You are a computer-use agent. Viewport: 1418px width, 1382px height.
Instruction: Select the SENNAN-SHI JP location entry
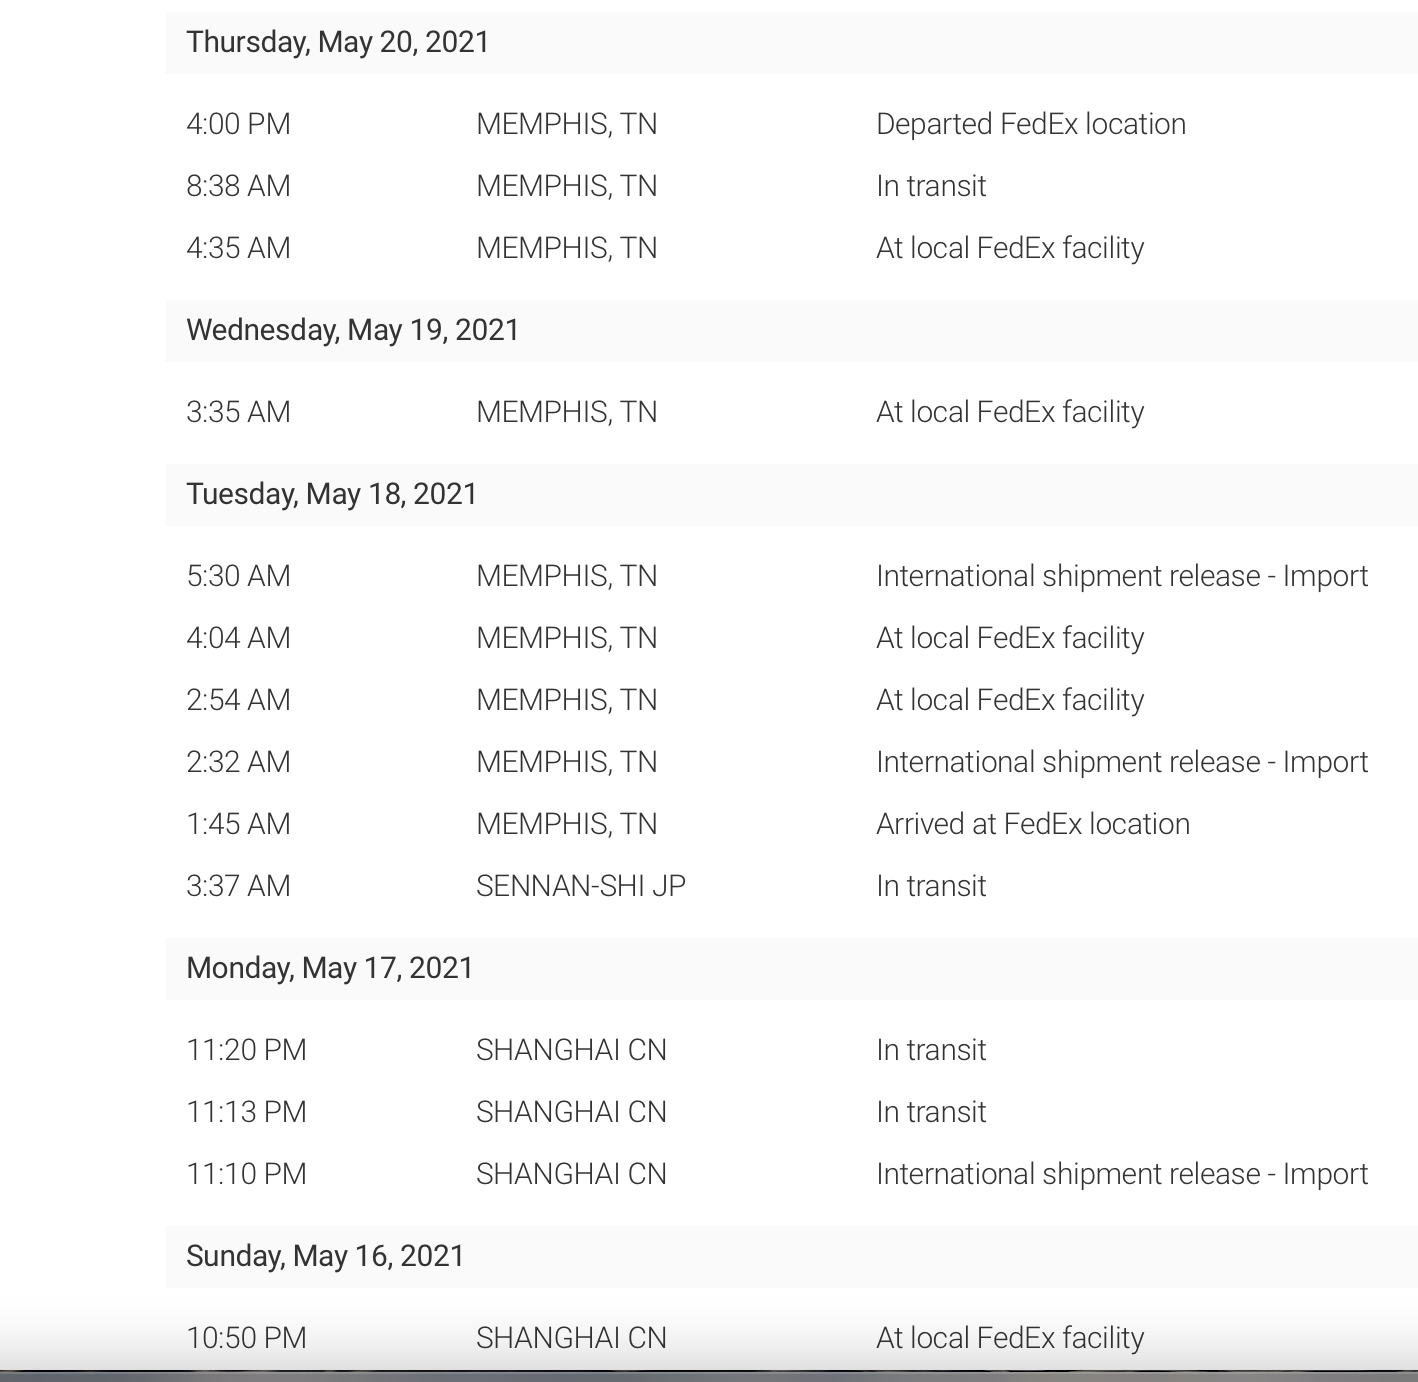coord(581,886)
